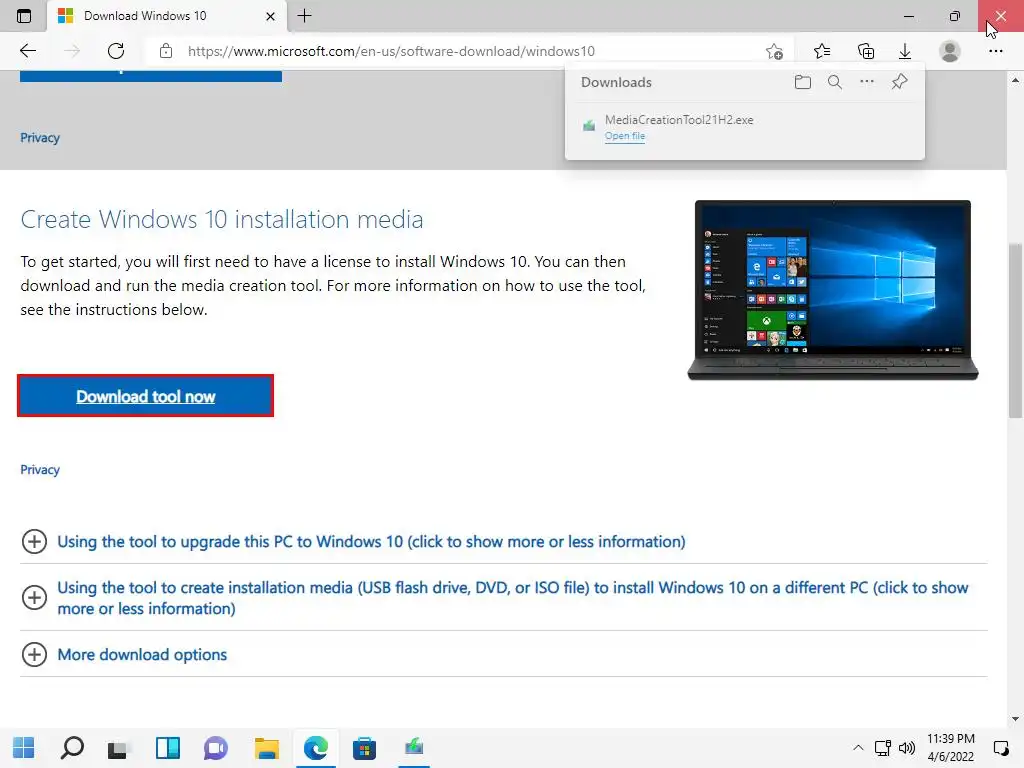The width and height of the screenshot is (1024, 768).
Task: Open Microsoft Store from taskbar
Action: 364,748
